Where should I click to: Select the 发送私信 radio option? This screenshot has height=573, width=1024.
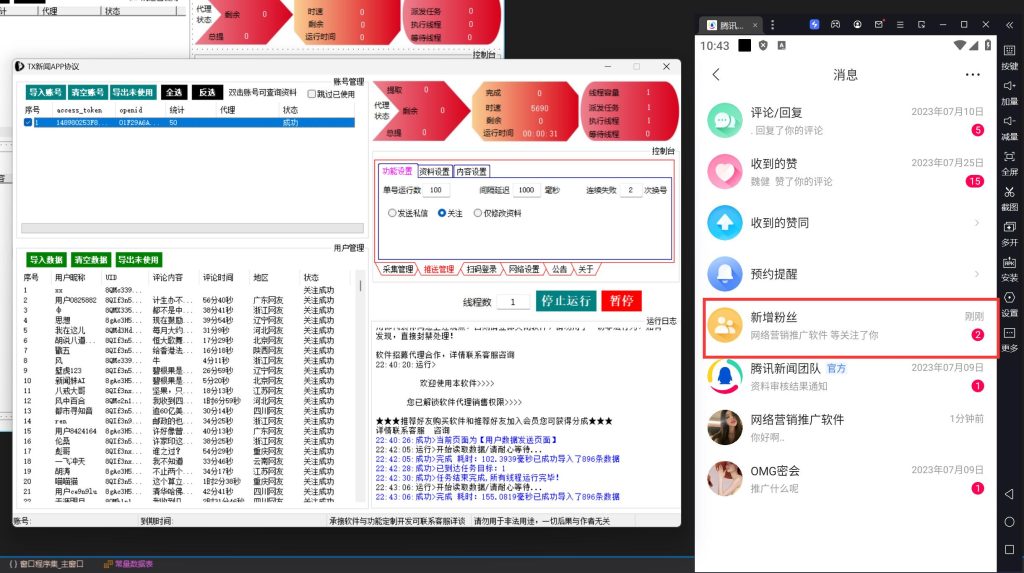(x=392, y=213)
